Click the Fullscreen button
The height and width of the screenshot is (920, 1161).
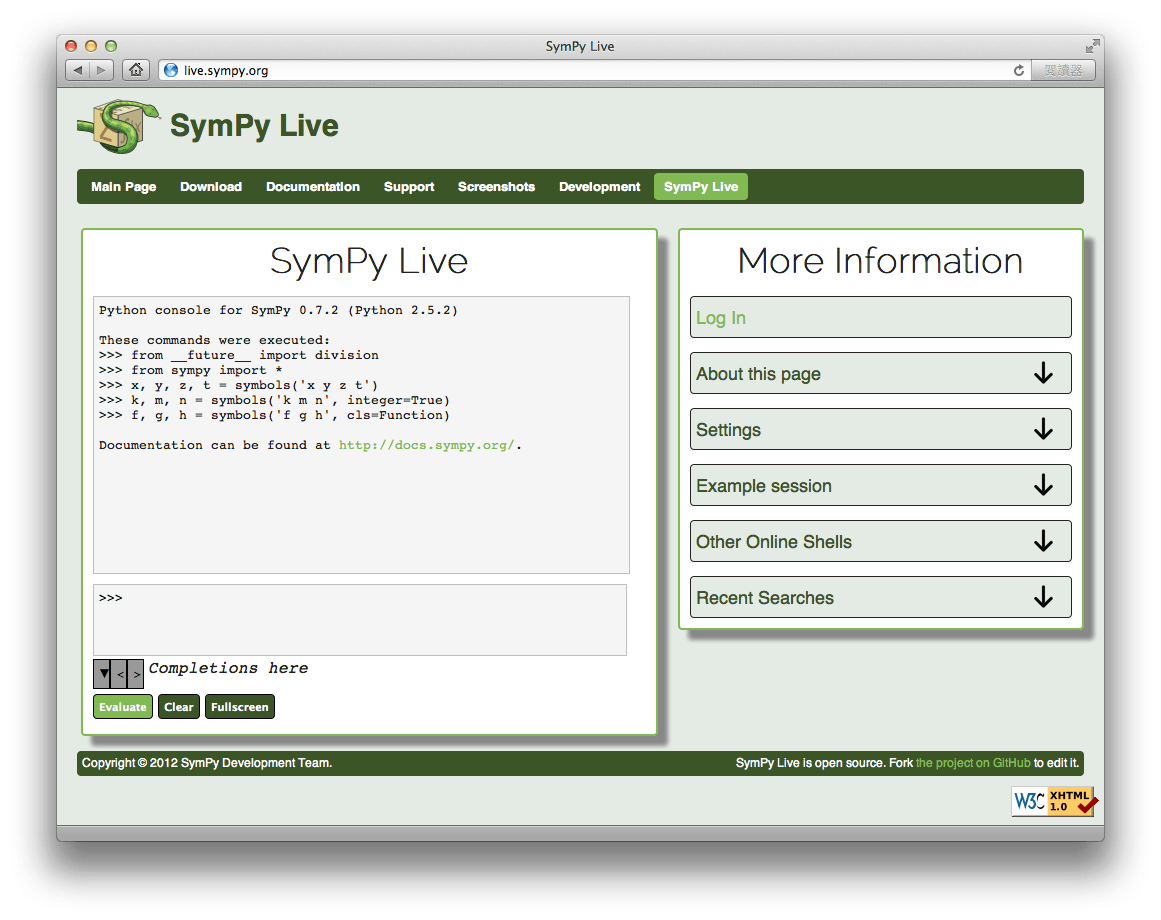tap(239, 706)
